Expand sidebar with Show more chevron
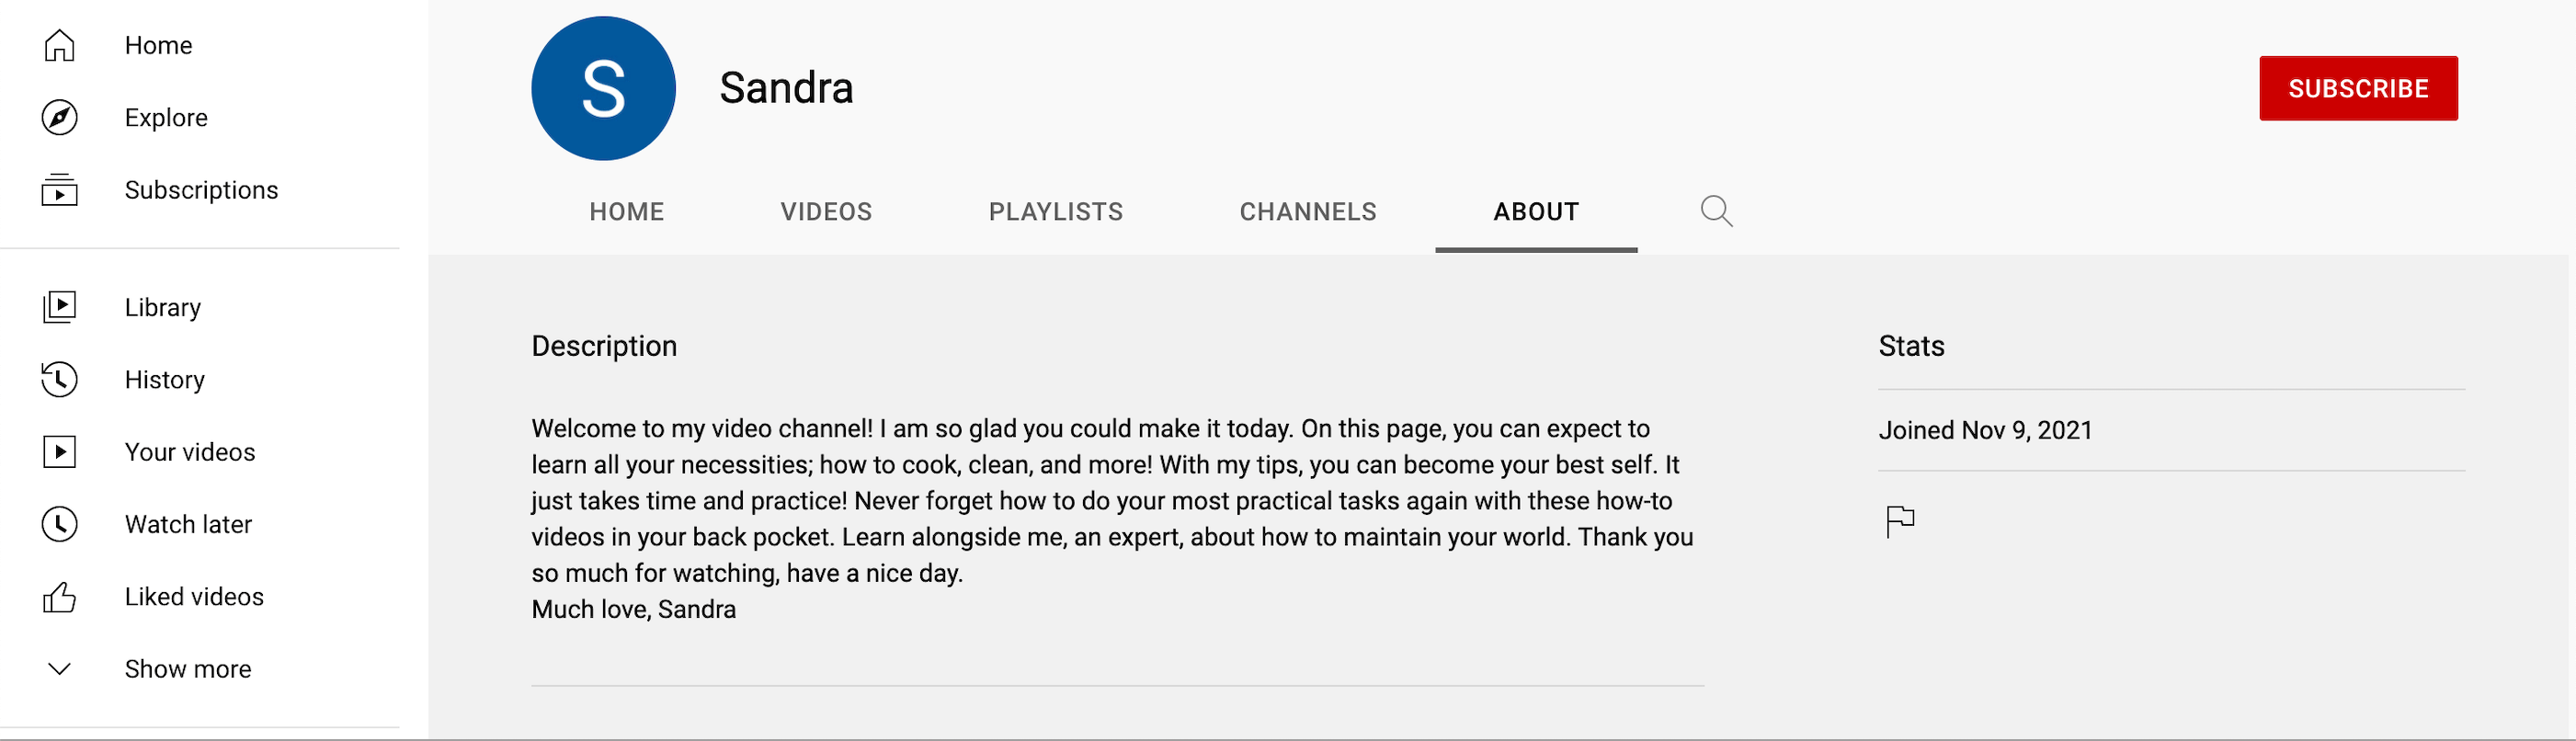The image size is (2576, 741). (x=60, y=669)
